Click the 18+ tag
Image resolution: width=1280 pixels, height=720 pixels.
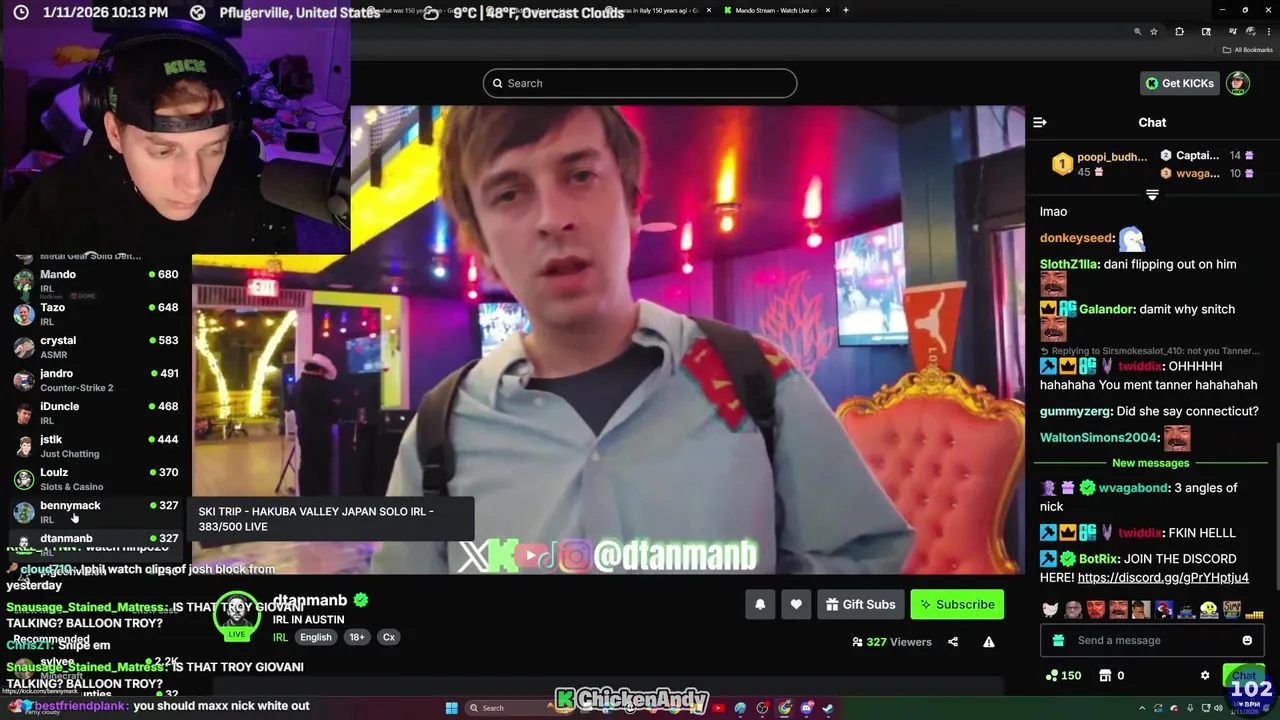[x=357, y=637]
